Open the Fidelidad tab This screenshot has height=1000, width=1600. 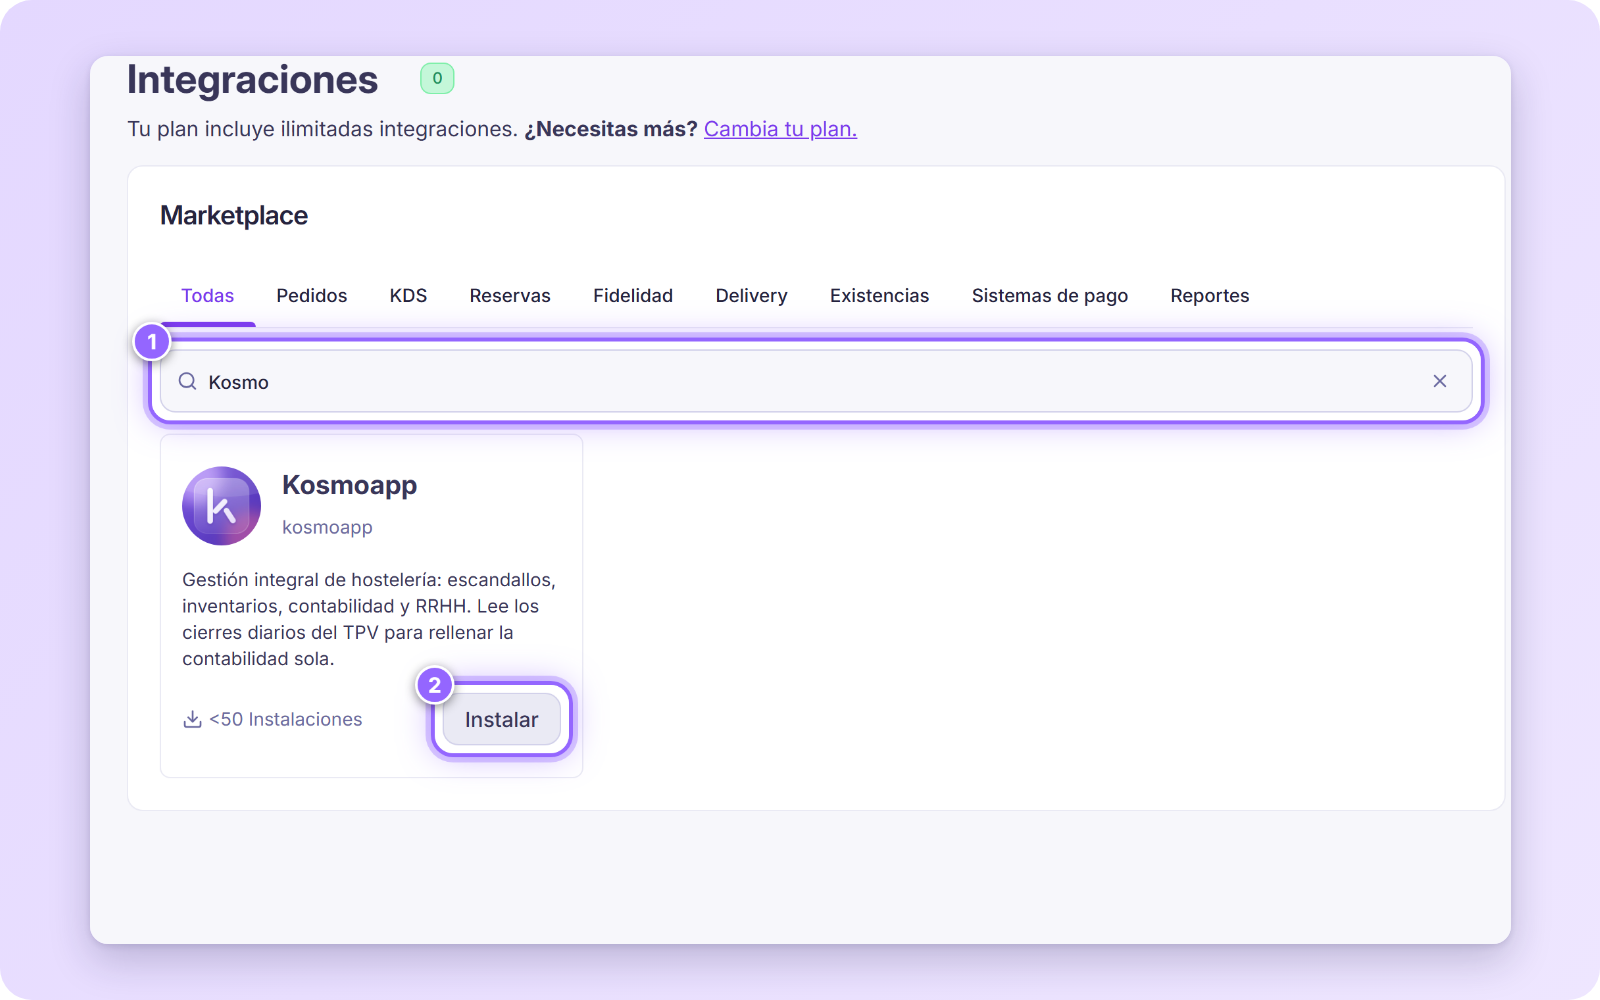click(x=633, y=296)
